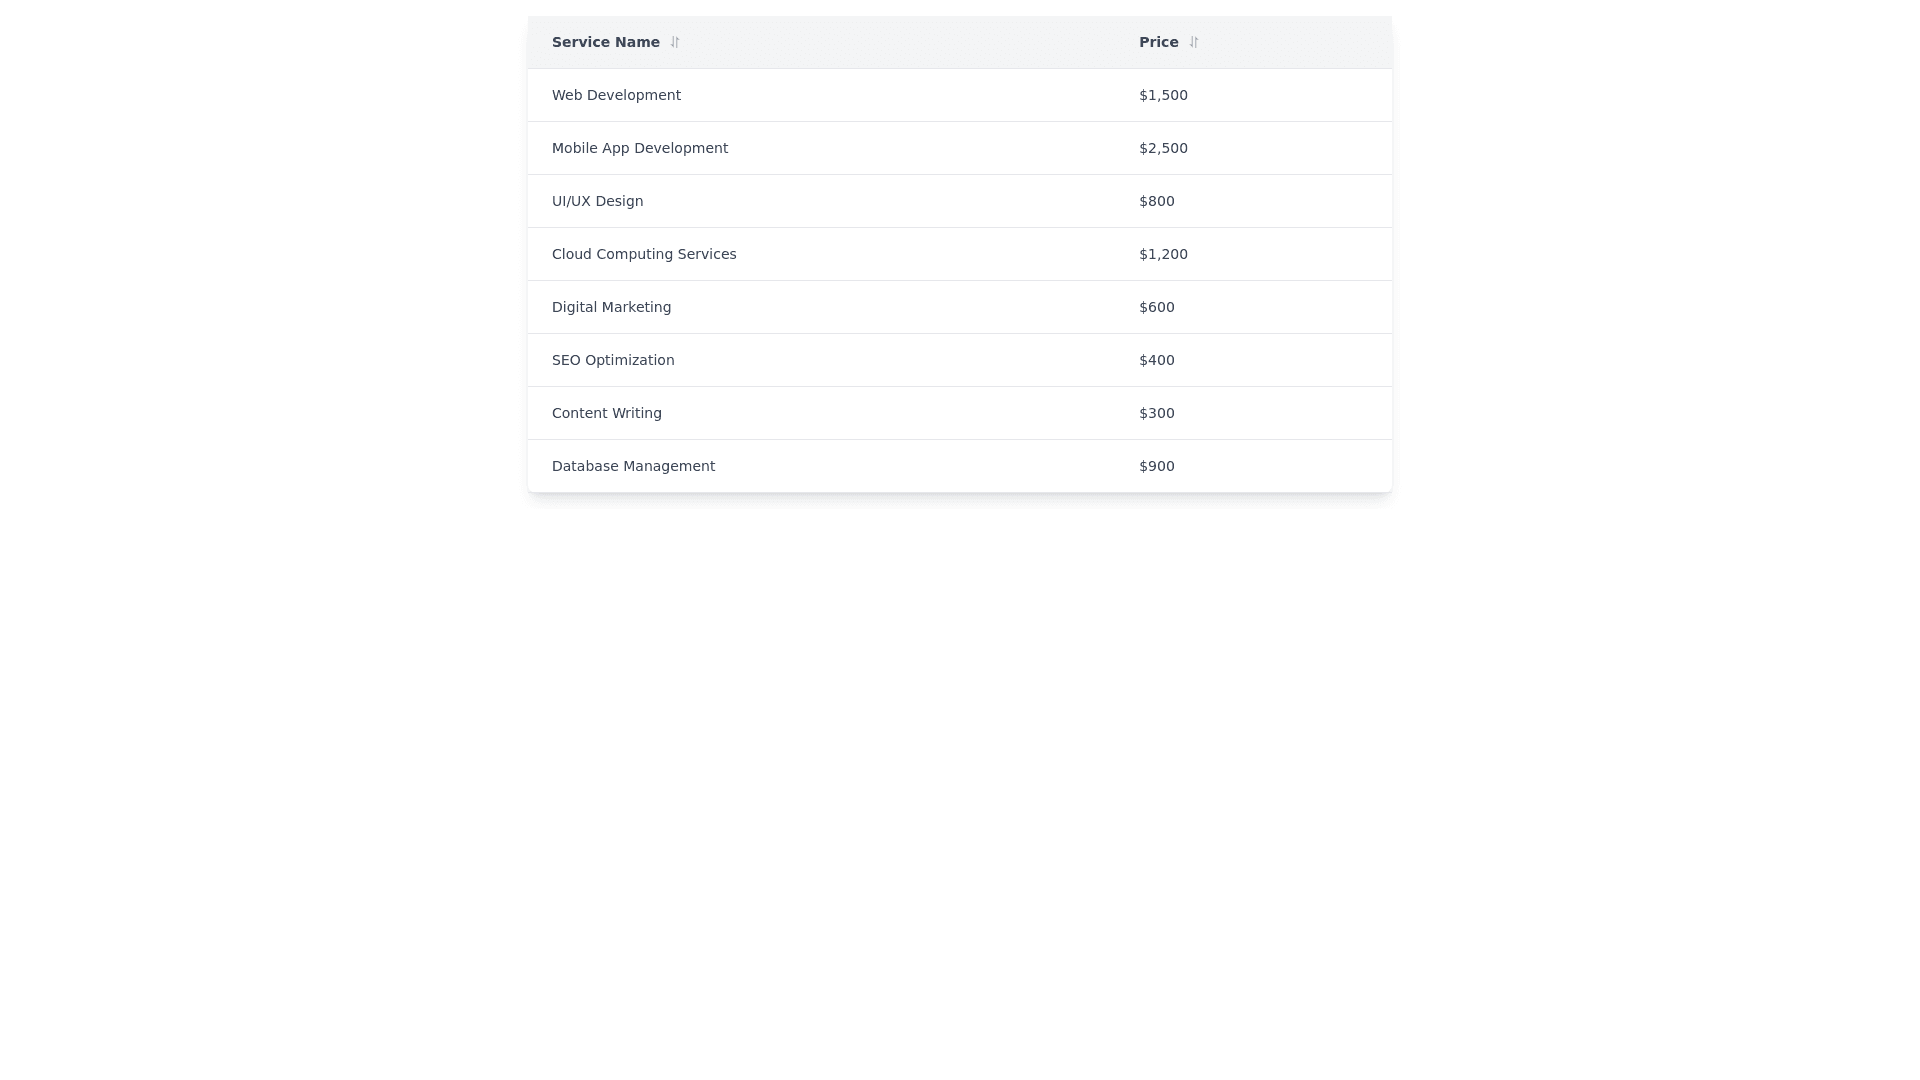Image resolution: width=1920 pixels, height=1080 pixels.
Task: Click the Digital Marketing row
Action: 611,307
